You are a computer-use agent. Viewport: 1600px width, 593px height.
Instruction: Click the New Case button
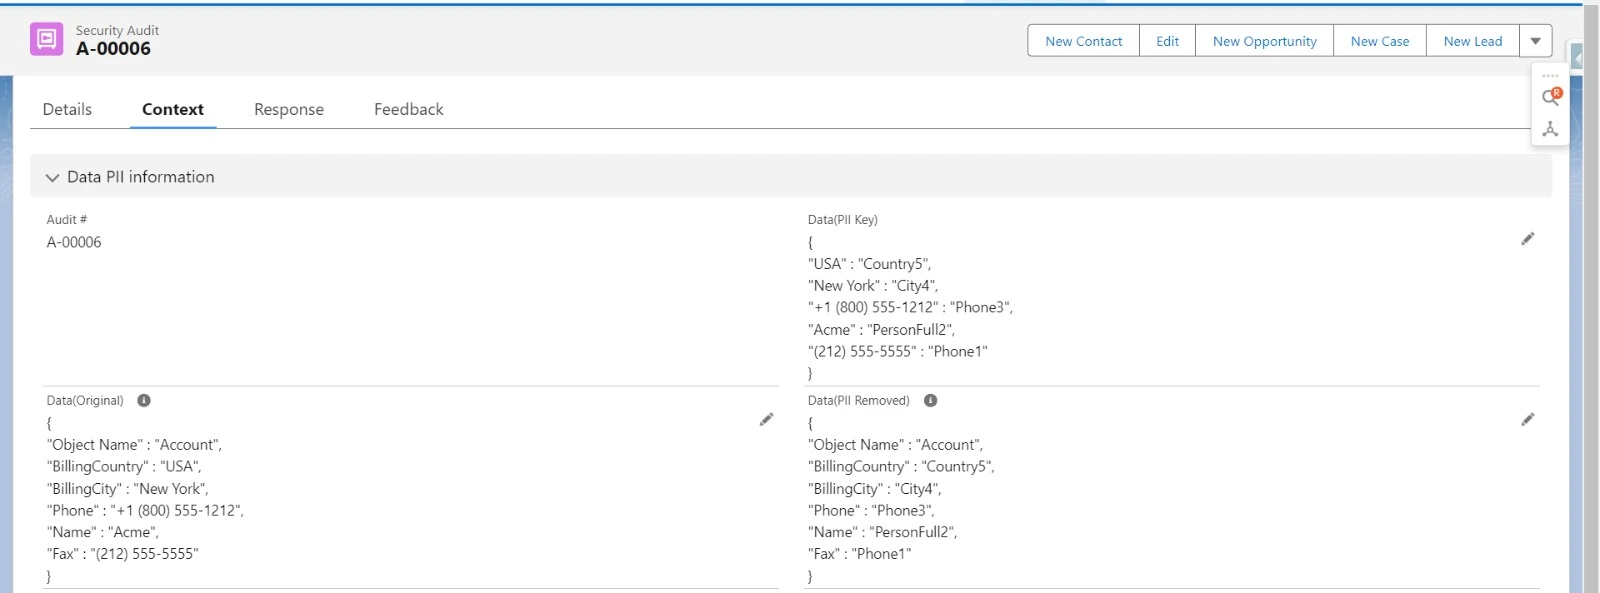pos(1379,41)
